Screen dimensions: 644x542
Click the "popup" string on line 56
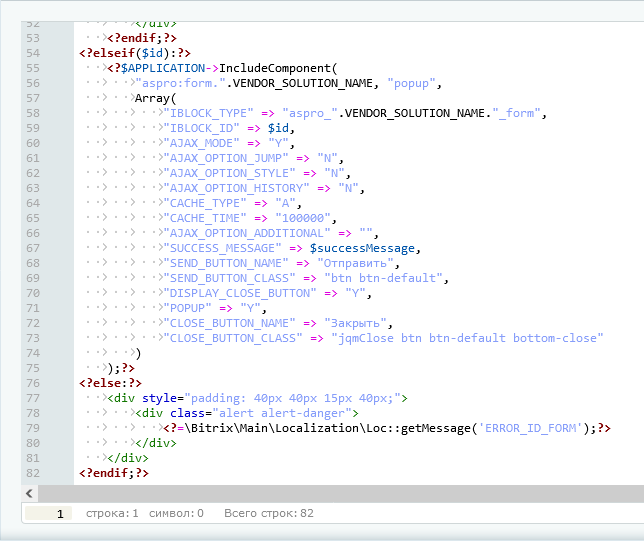click(412, 83)
